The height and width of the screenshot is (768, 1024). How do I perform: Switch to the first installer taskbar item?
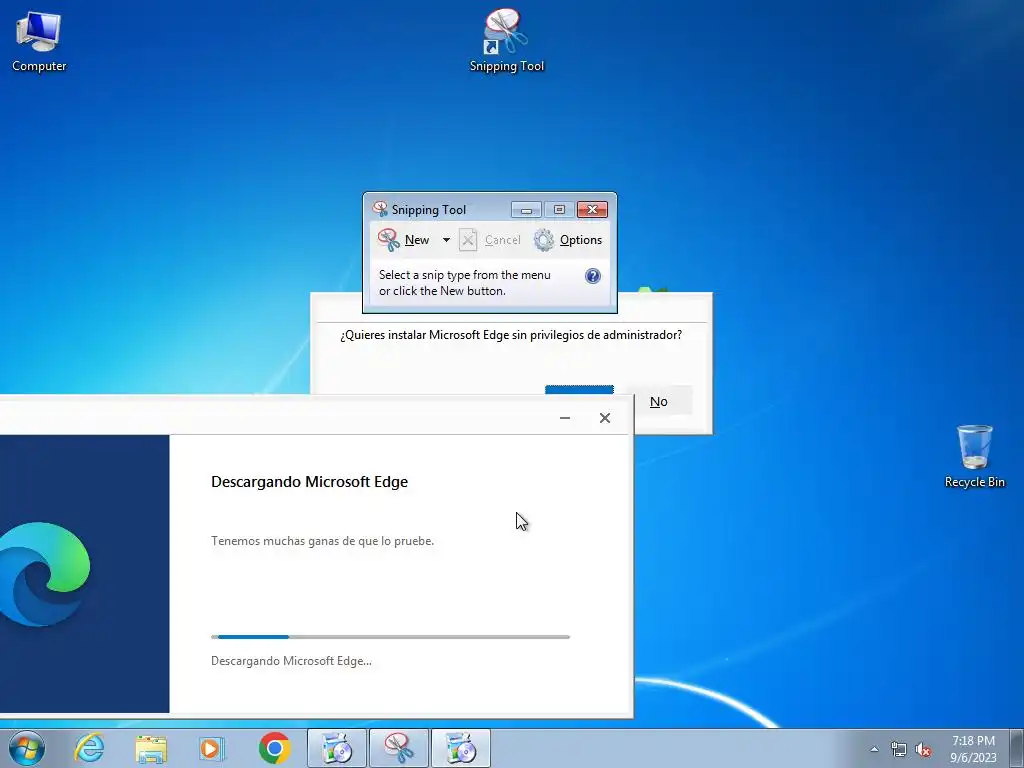(x=337, y=748)
